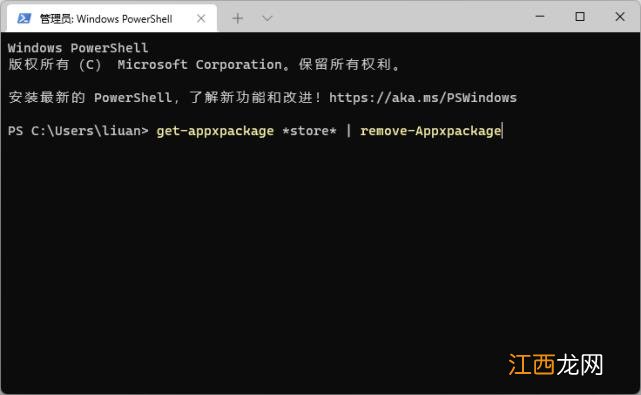Click the 江西龙网 watermark logo
Image resolution: width=641 pixels, height=395 pixels.
[x=556, y=365]
